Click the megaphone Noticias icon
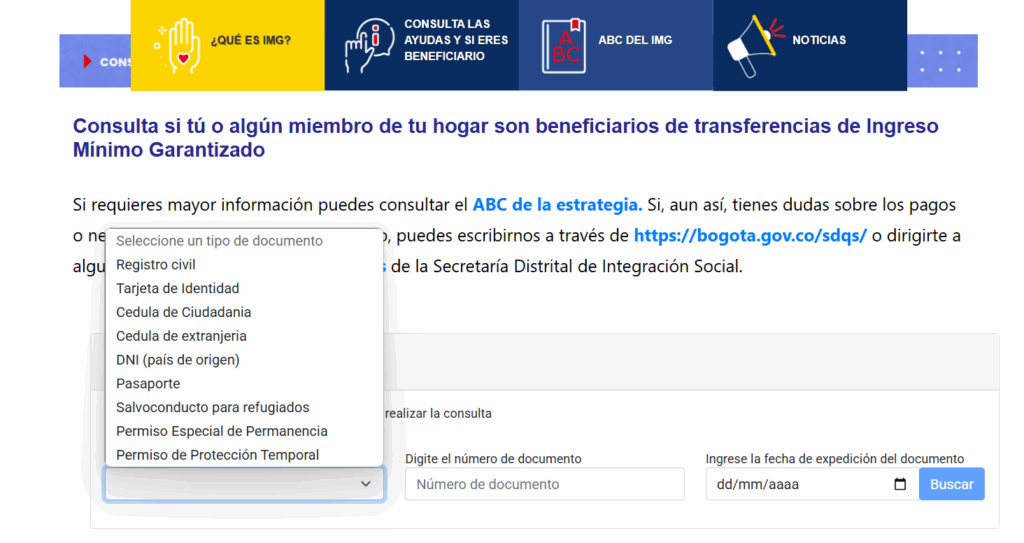The image size is (1024, 543). pyautogui.click(x=755, y=46)
